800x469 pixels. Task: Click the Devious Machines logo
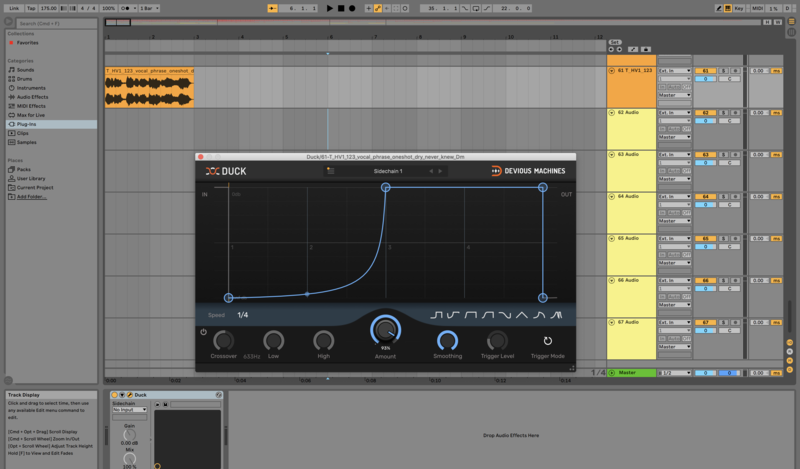click(528, 171)
